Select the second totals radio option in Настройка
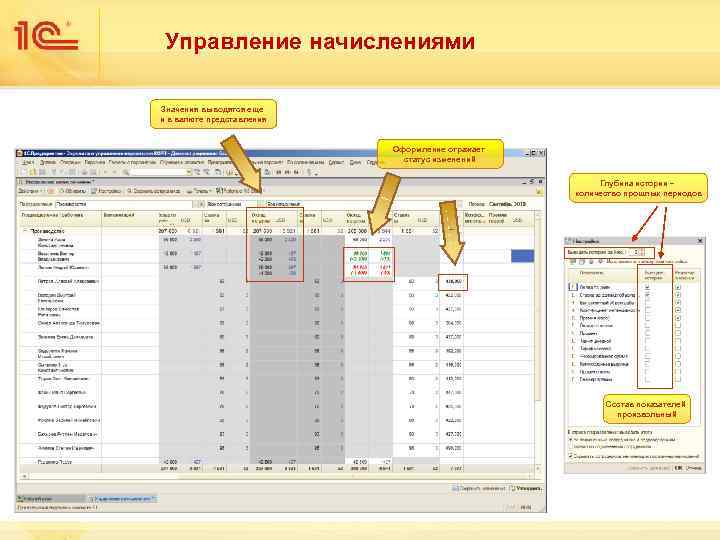 (571, 446)
